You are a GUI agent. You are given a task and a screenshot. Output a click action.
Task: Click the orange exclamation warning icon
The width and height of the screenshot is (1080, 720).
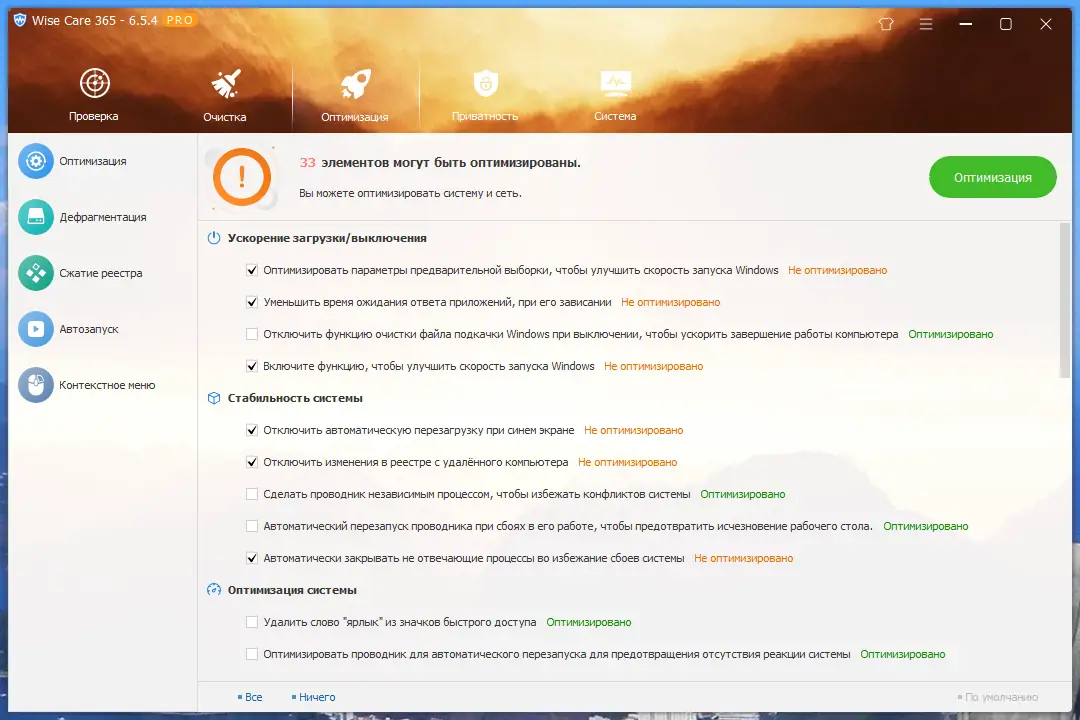242,177
